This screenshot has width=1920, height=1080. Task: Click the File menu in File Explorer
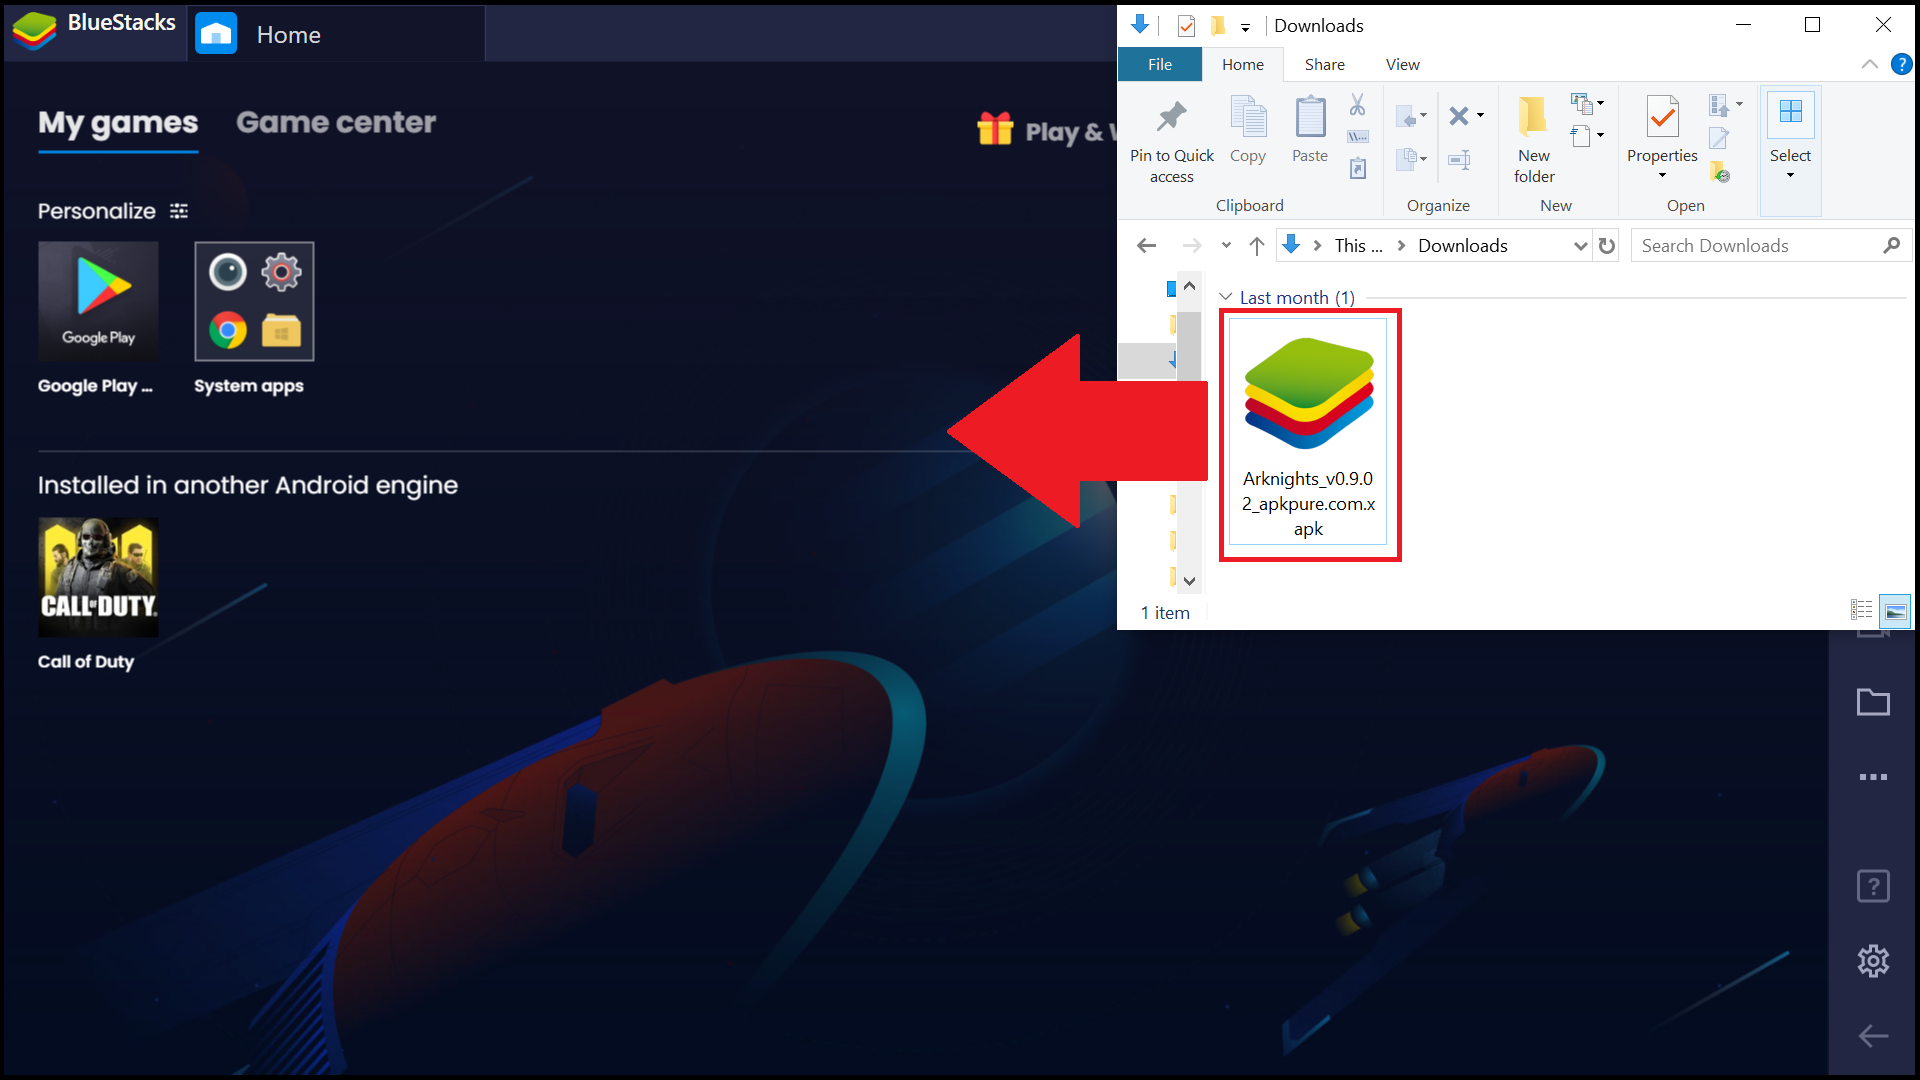point(1159,63)
